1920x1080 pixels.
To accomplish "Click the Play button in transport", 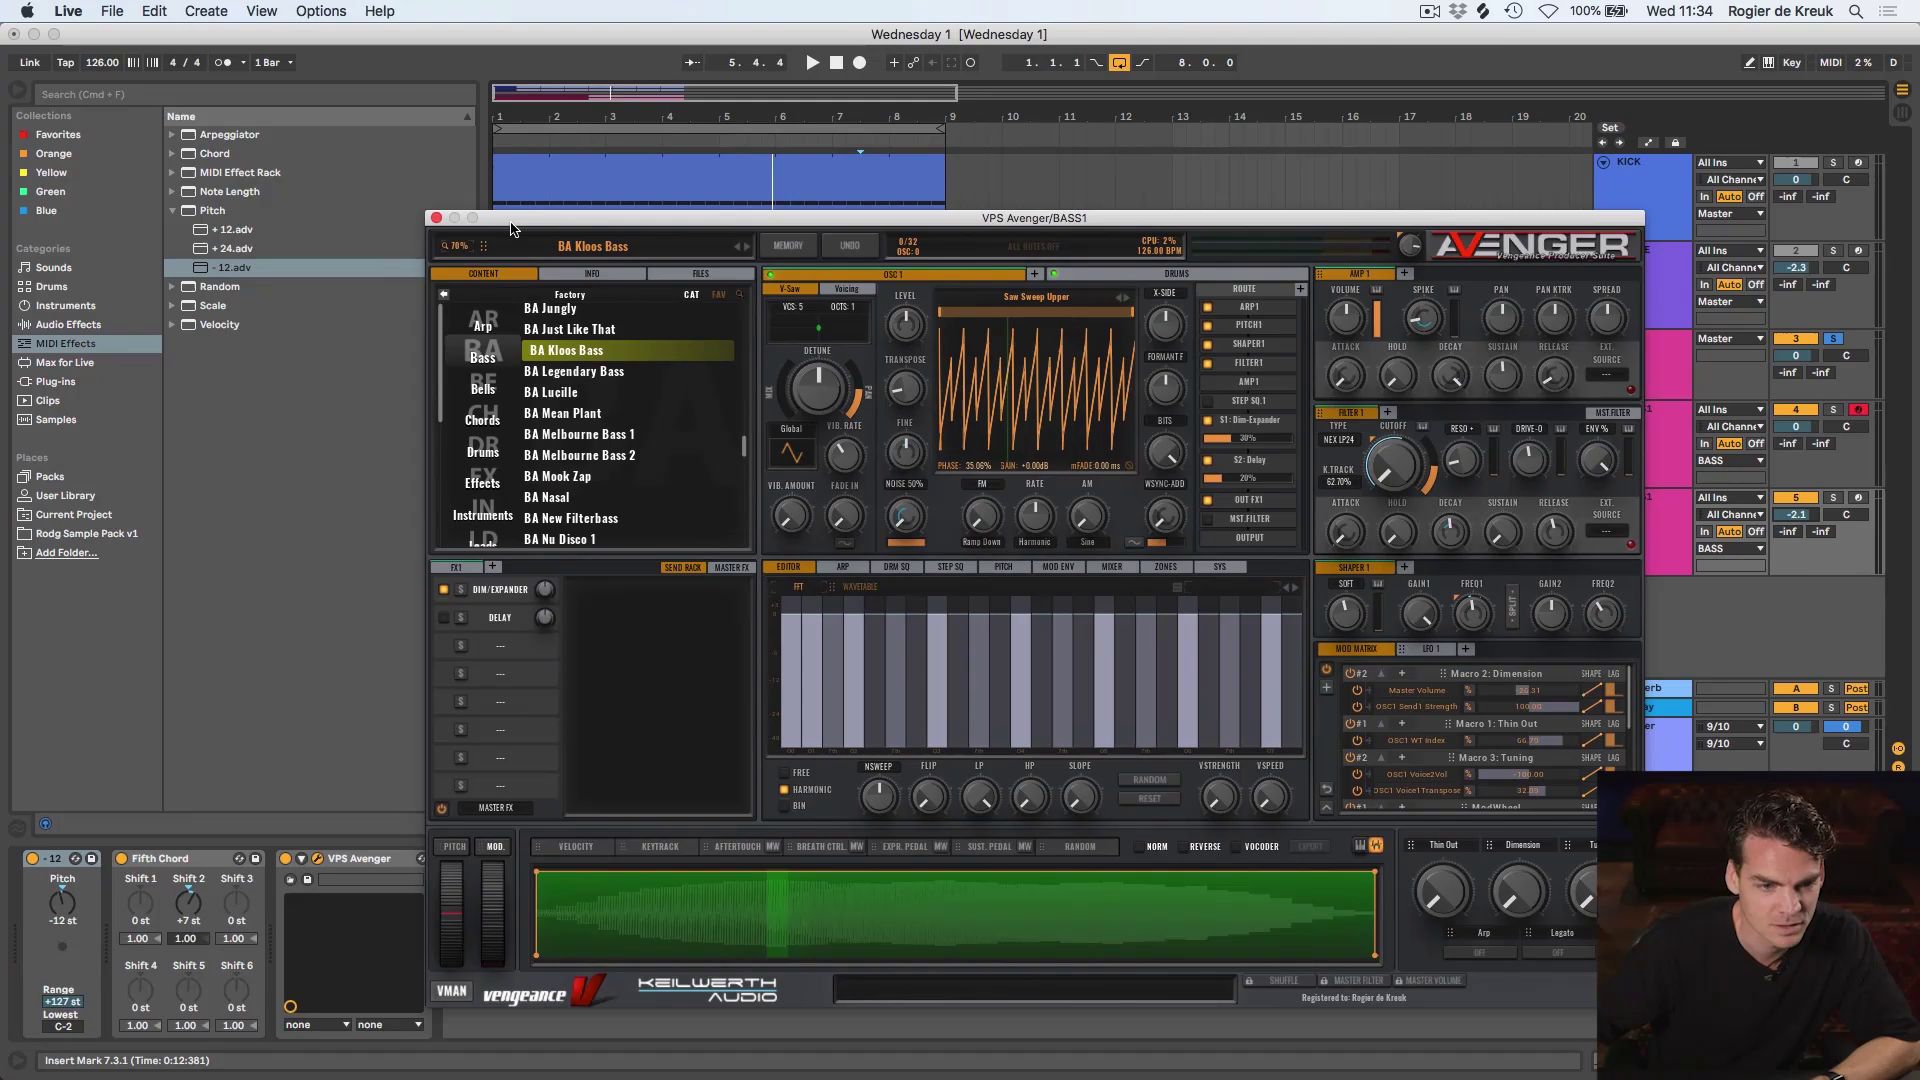I will 812,62.
